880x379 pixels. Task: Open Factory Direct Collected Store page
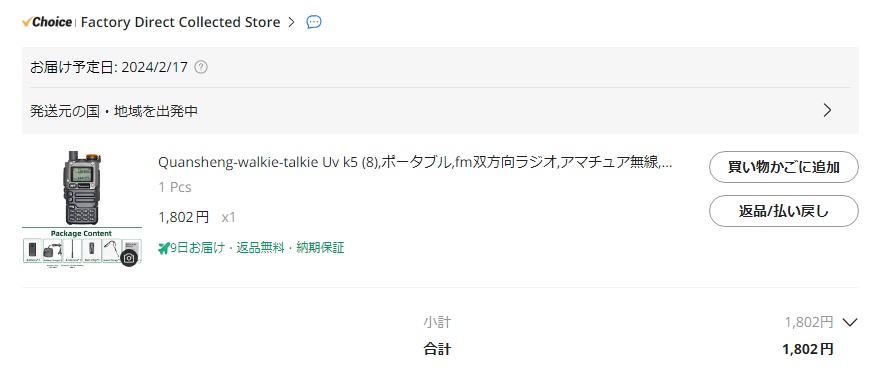click(x=180, y=22)
